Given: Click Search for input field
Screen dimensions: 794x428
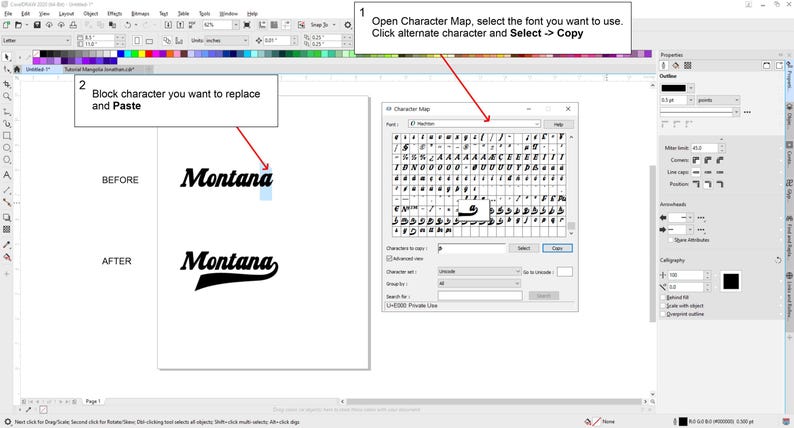Looking at the screenshot, I should (x=480, y=296).
